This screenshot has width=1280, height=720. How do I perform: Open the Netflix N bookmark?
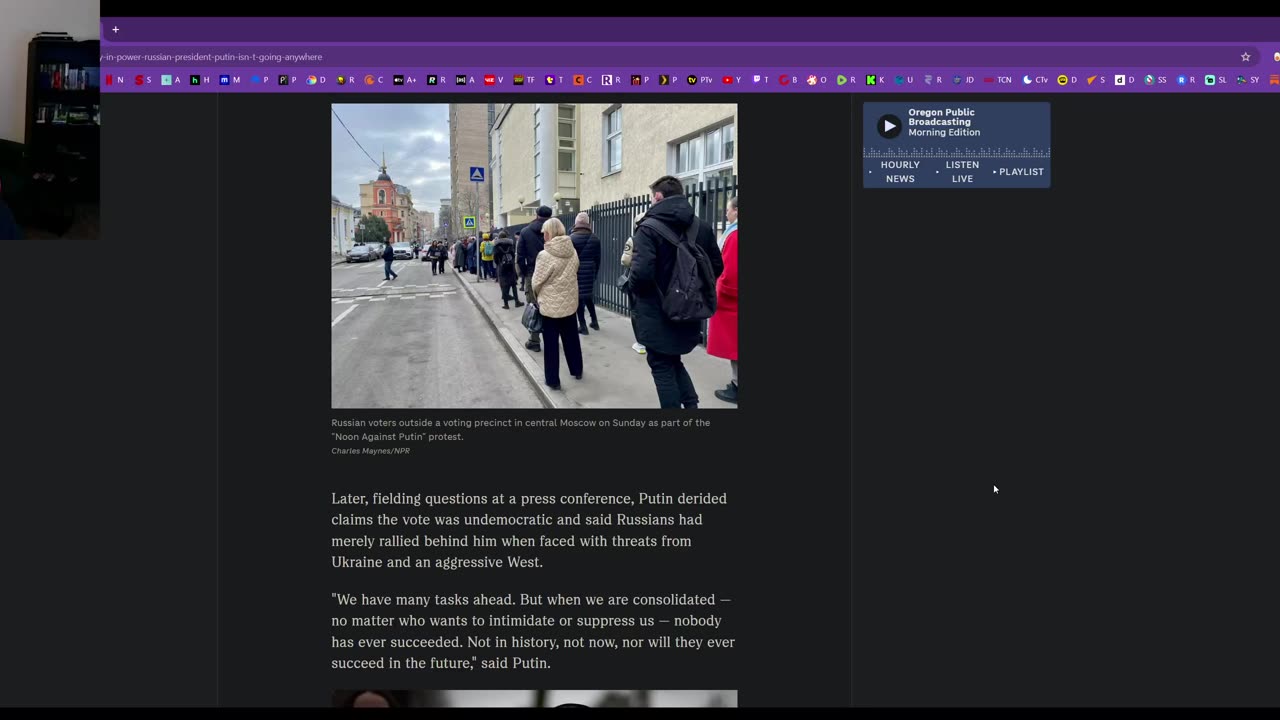coord(114,80)
